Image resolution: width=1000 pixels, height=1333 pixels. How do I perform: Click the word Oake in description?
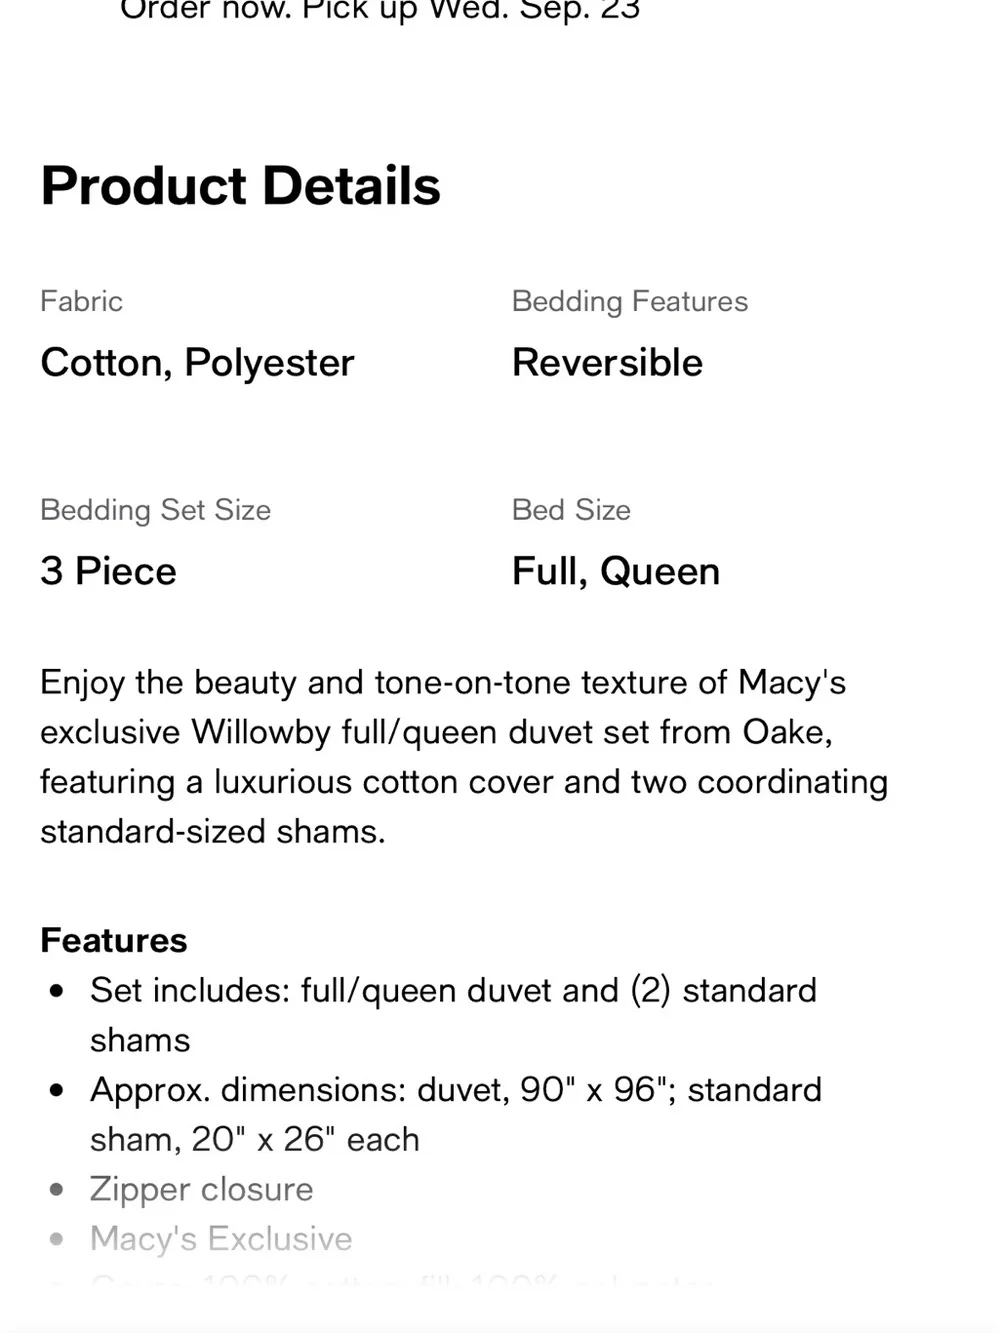pyautogui.click(x=786, y=732)
